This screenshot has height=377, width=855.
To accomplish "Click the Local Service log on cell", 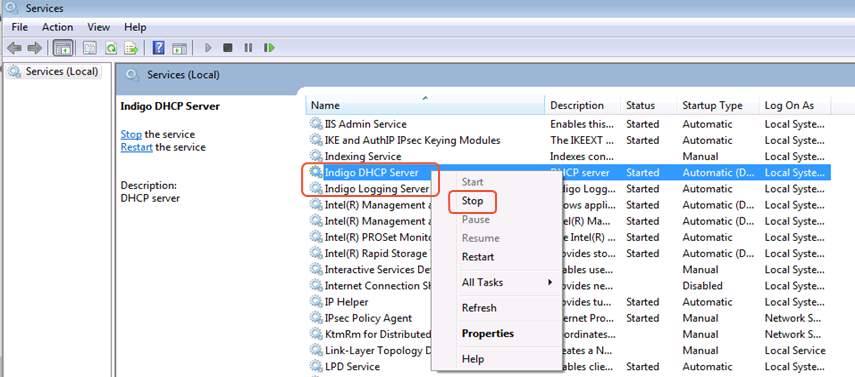I will click(795, 350).
